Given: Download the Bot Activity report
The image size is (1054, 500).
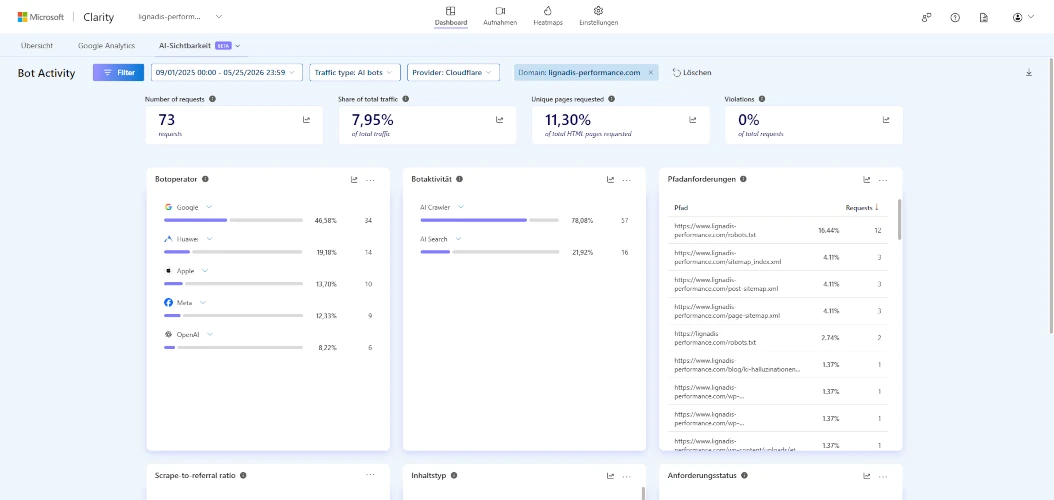Looking at the screenshot, I should [x=1028, y=73].
